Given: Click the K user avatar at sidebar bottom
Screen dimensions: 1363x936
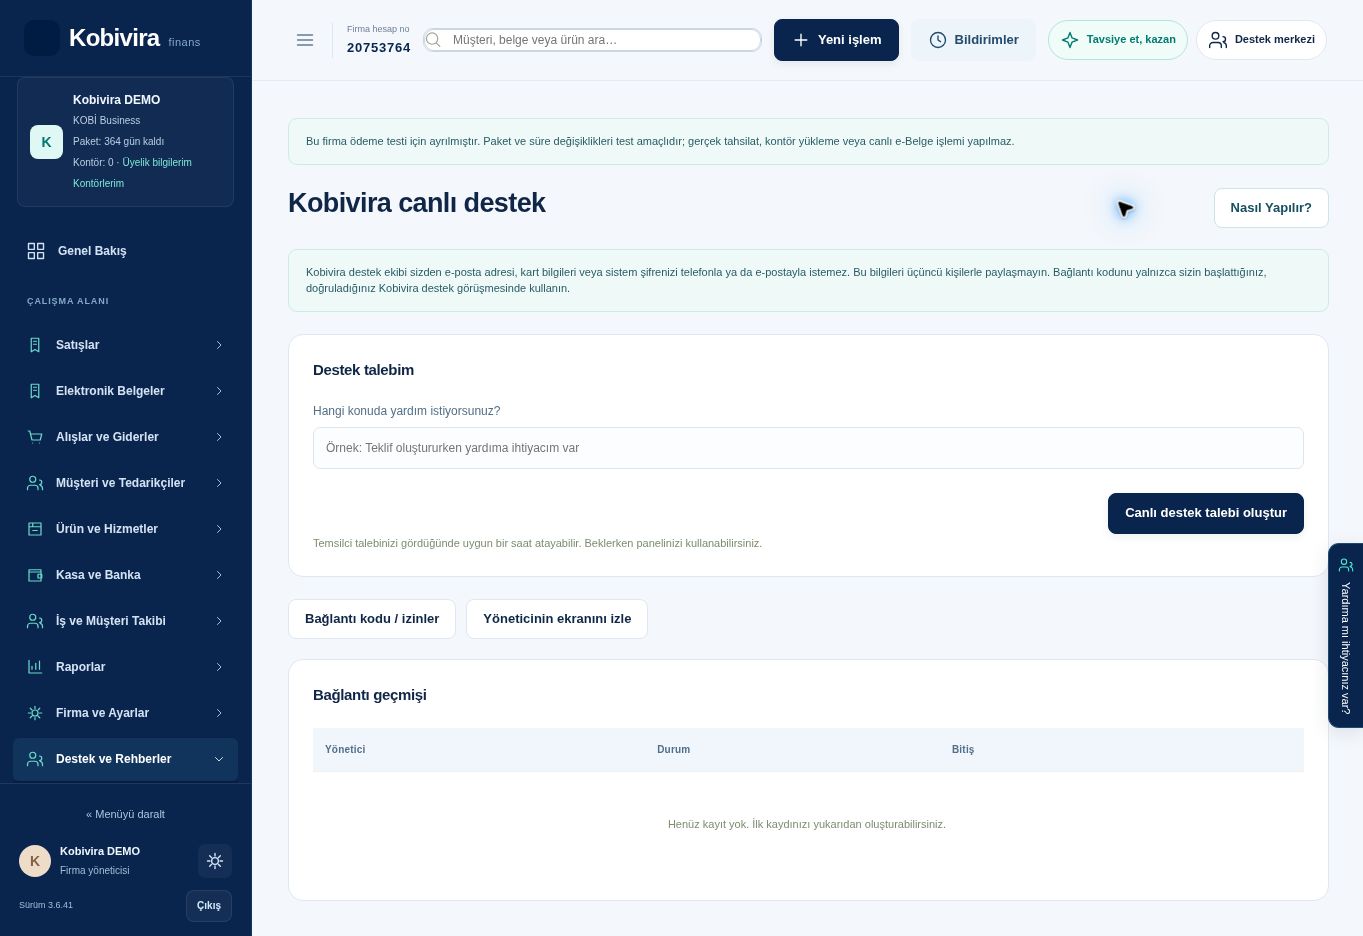Looking at the screenshot, I should [35, 861].
